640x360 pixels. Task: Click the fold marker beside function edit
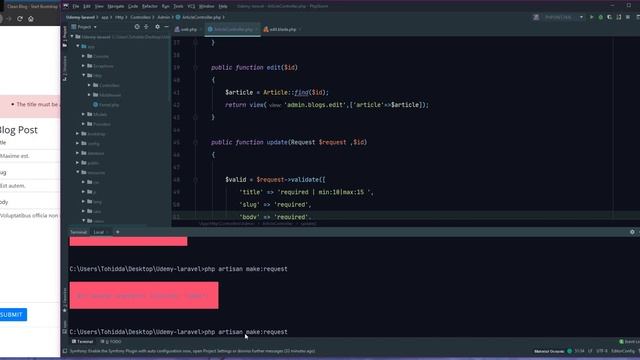tap(196, 68)
